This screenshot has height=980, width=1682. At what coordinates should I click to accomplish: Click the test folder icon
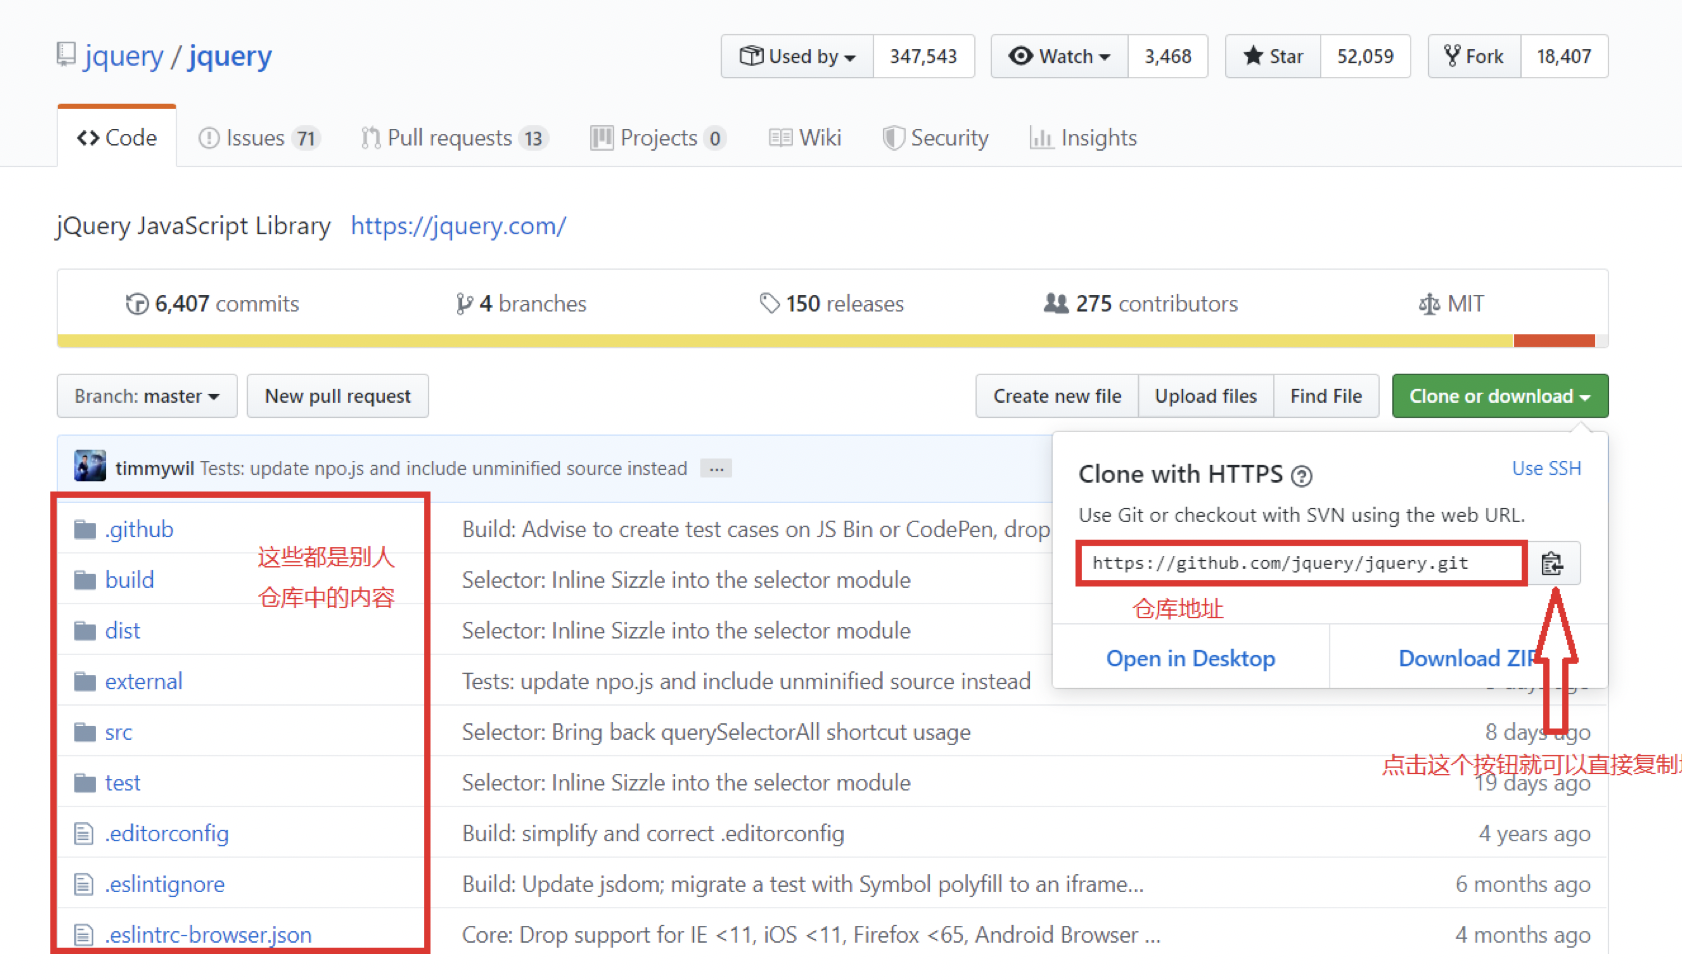(x=85, y=783)
